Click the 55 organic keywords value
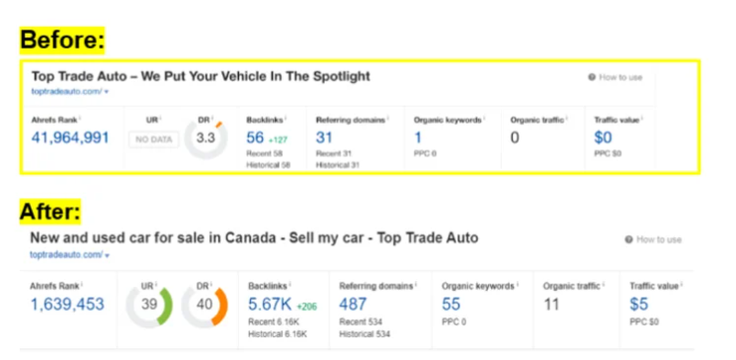The width and height of the screenshot is (736, 360). click(451, 305)
